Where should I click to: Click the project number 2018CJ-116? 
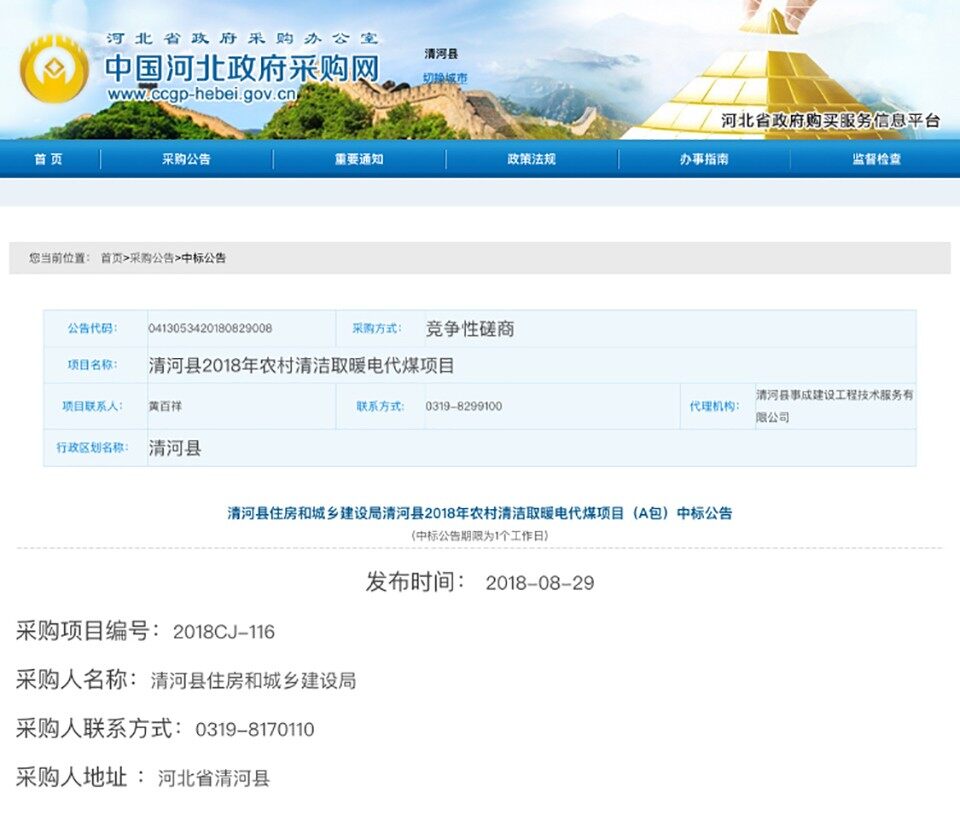pos(223,632)
